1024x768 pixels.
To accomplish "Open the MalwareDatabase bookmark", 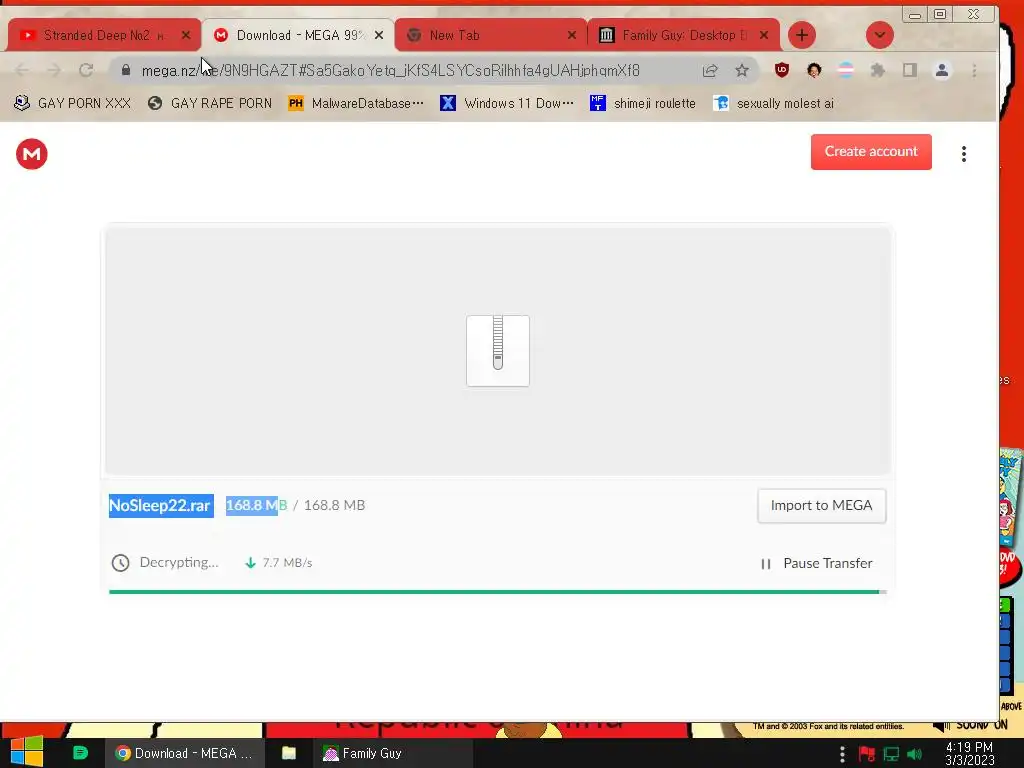I will (356, 103).
